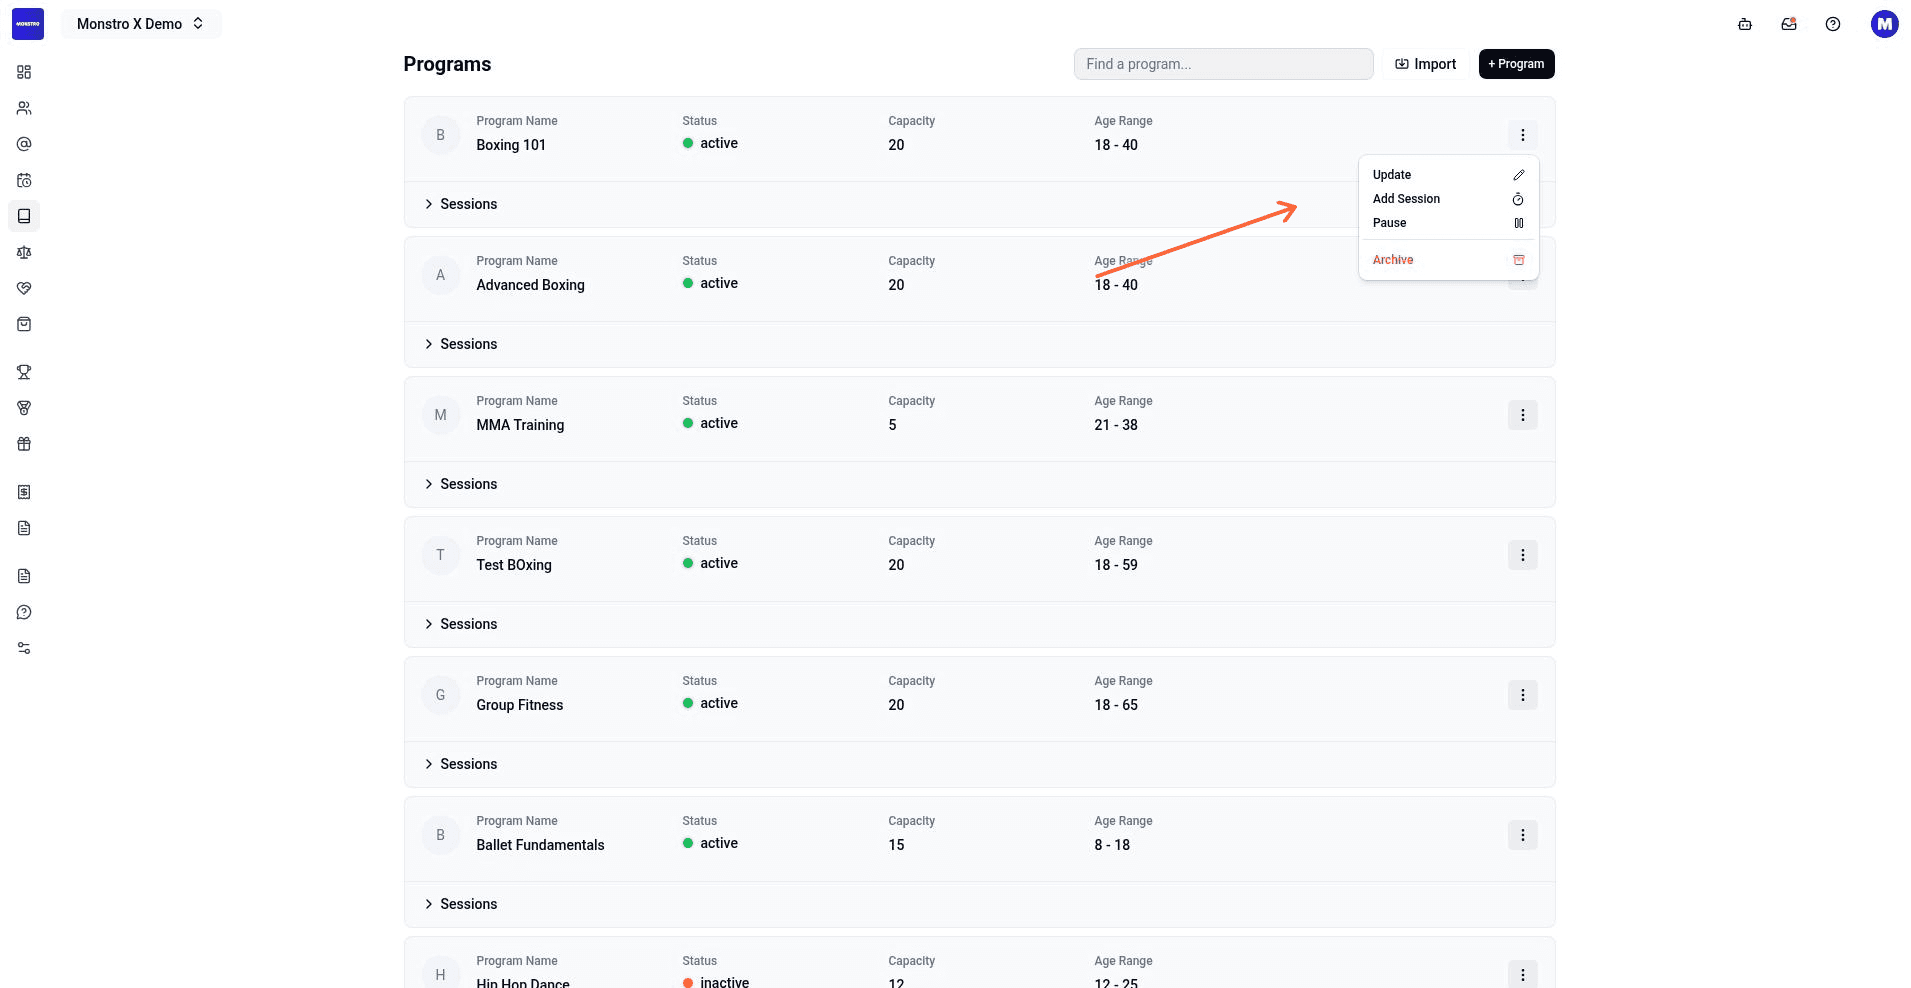Click the age range 21 - 38

1116,425
